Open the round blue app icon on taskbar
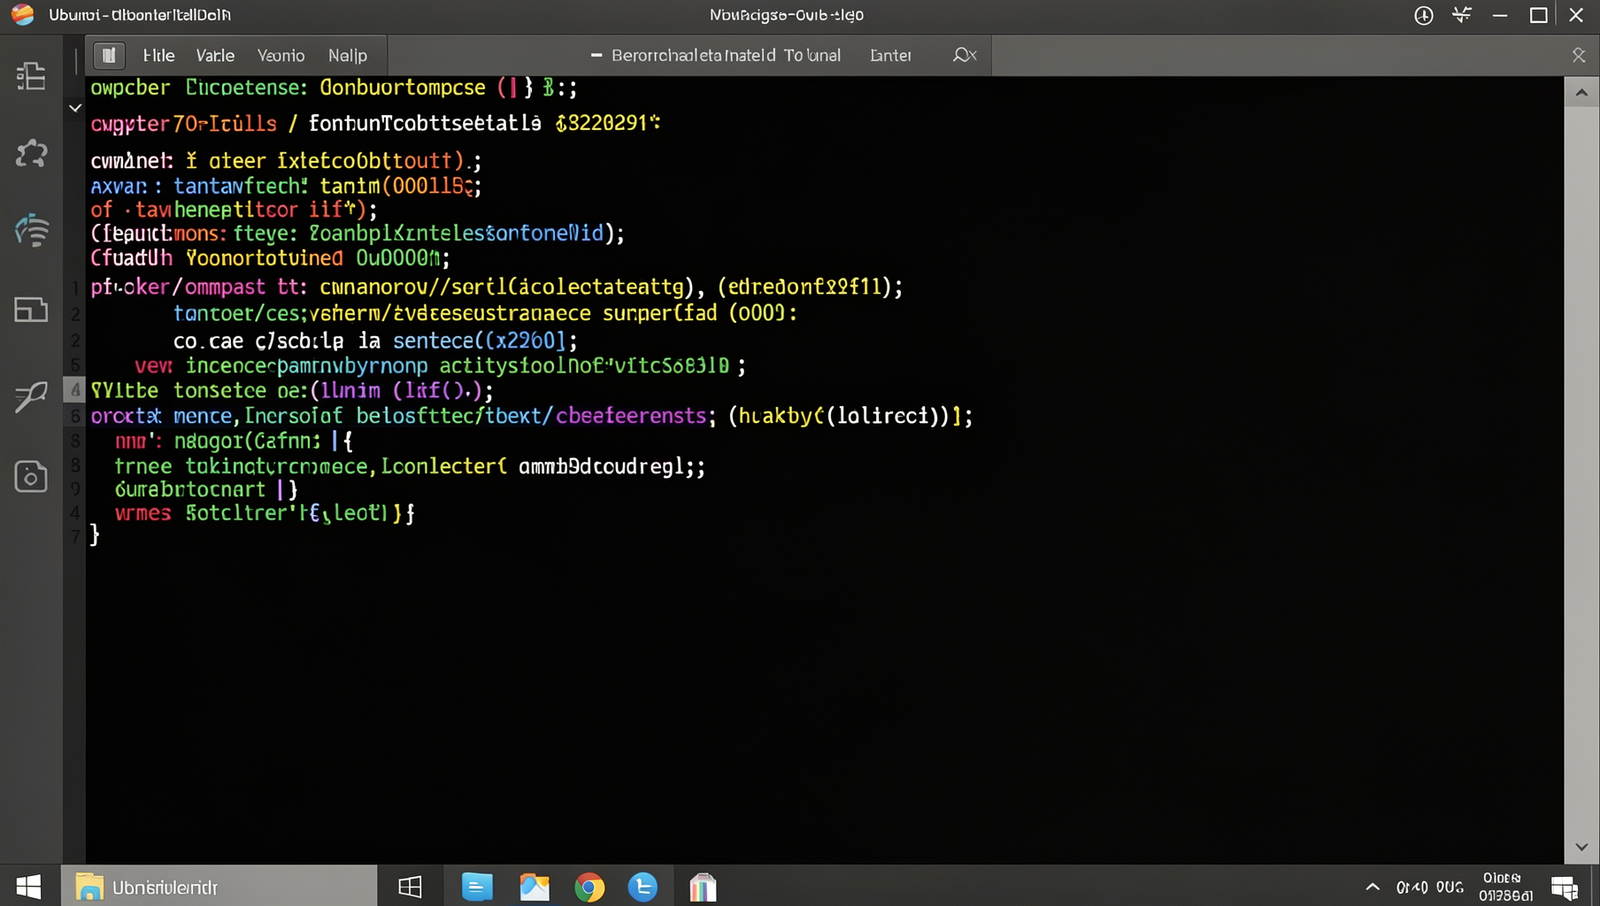Screen dimensions: 1600x906 pyautogui.click(x=643, y=887)
